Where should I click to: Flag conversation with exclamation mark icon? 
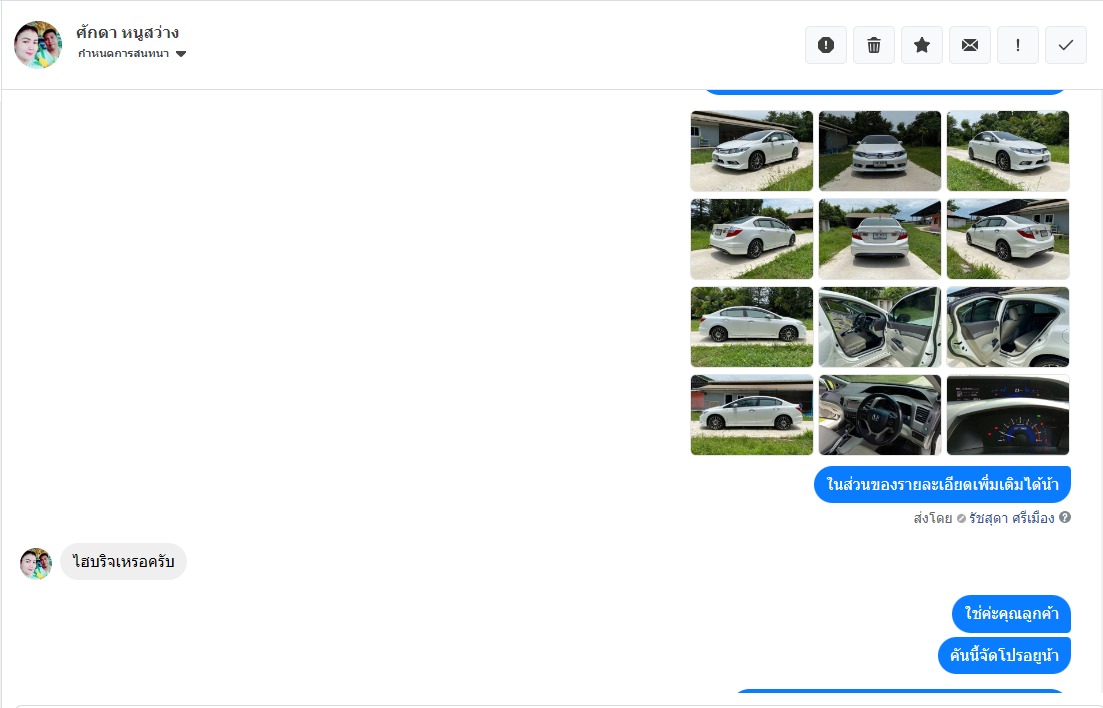tap(1018, 45)
